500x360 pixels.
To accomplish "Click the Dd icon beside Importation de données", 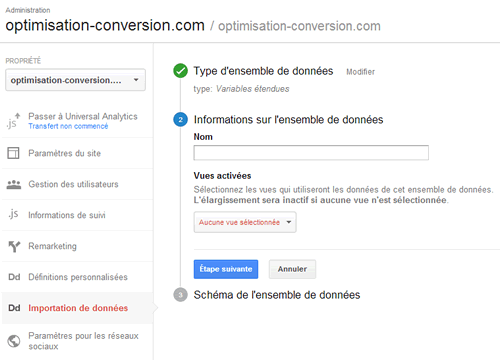I will click(14, 308).
